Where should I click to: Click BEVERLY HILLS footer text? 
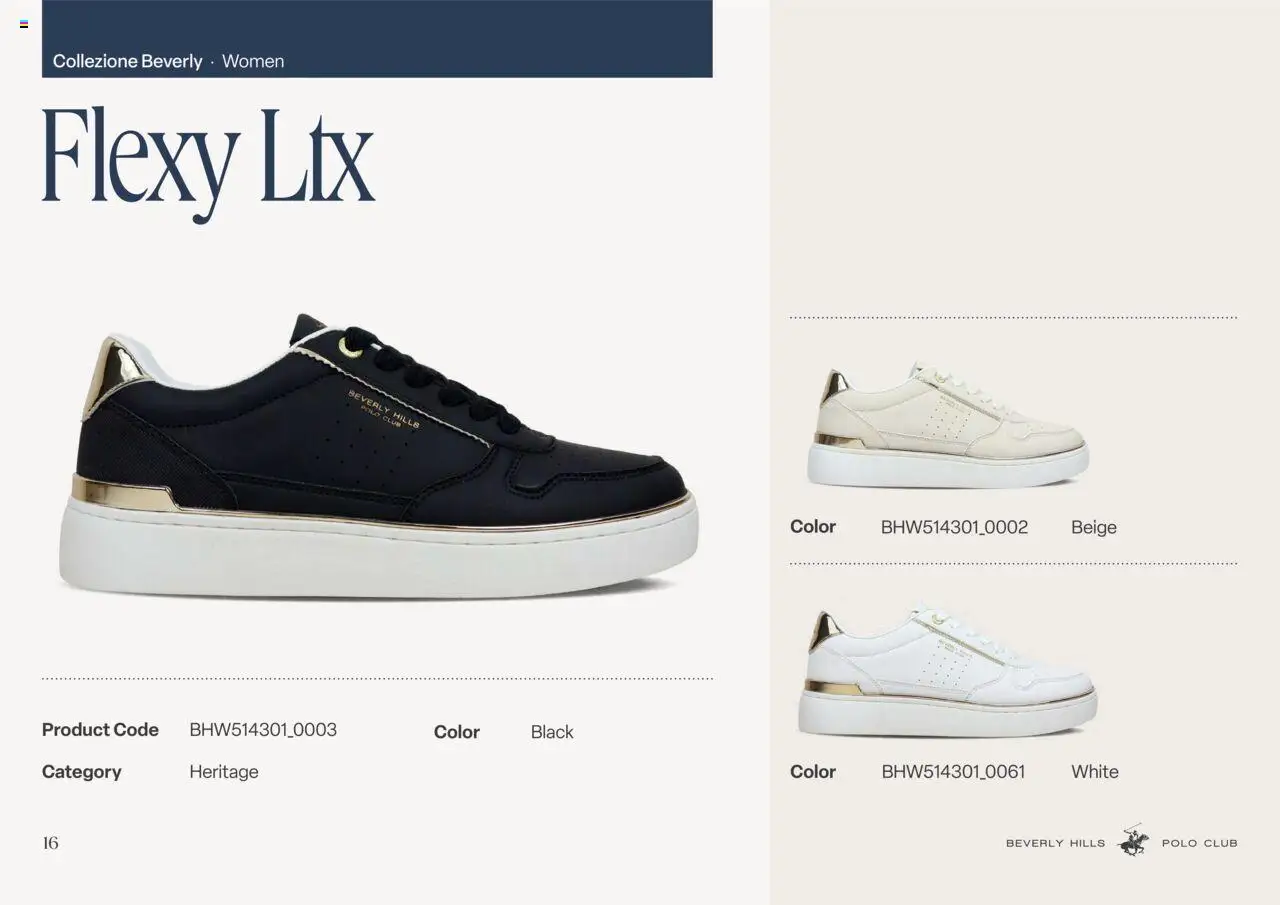coord(1056,843)
